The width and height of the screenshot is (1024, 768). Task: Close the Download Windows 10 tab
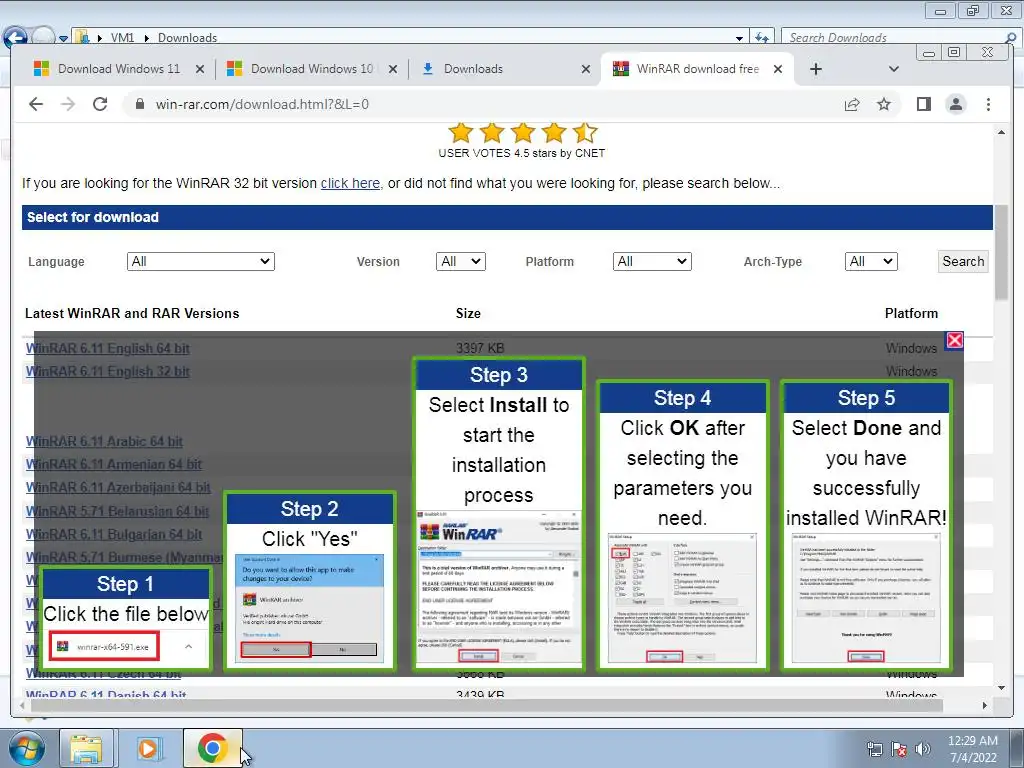392,69
